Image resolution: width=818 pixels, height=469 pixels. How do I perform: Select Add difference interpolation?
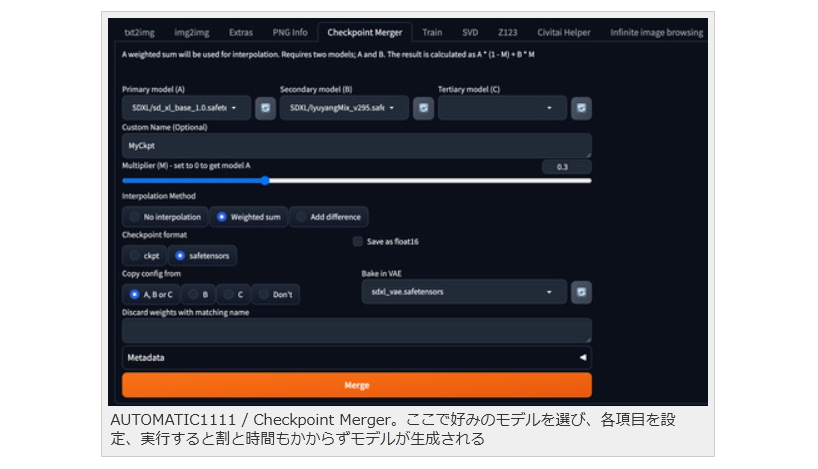click(x=329, y=216)
